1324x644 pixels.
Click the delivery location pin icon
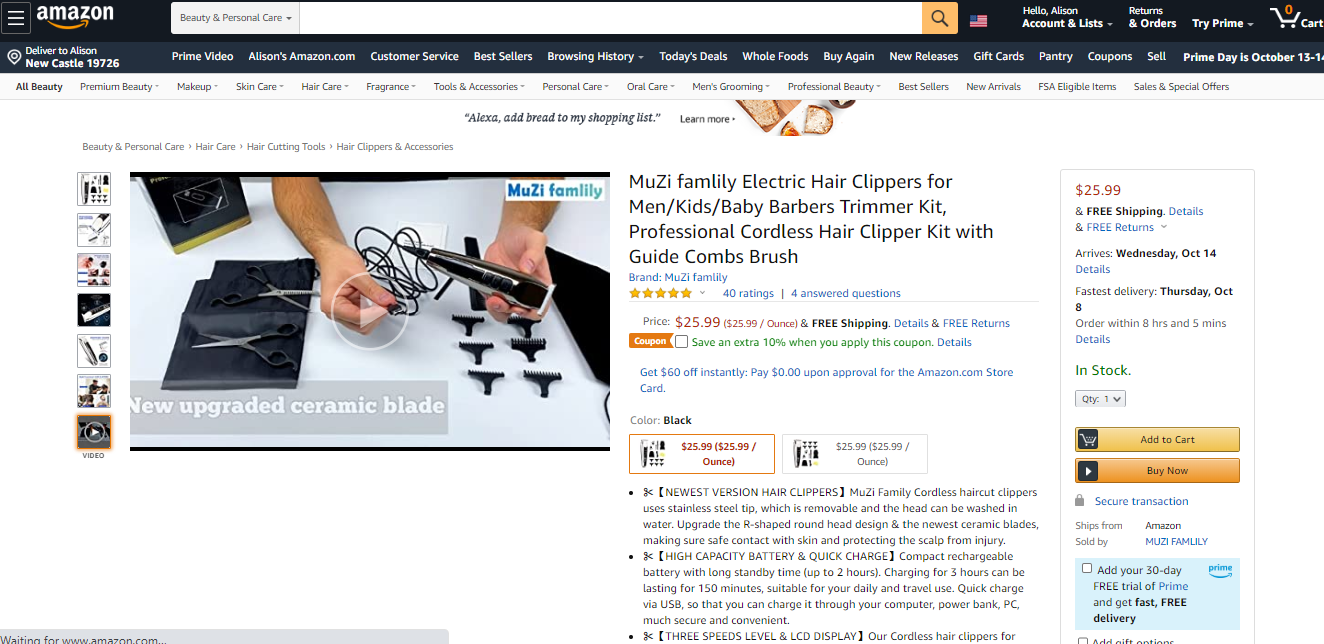[14, 57]
